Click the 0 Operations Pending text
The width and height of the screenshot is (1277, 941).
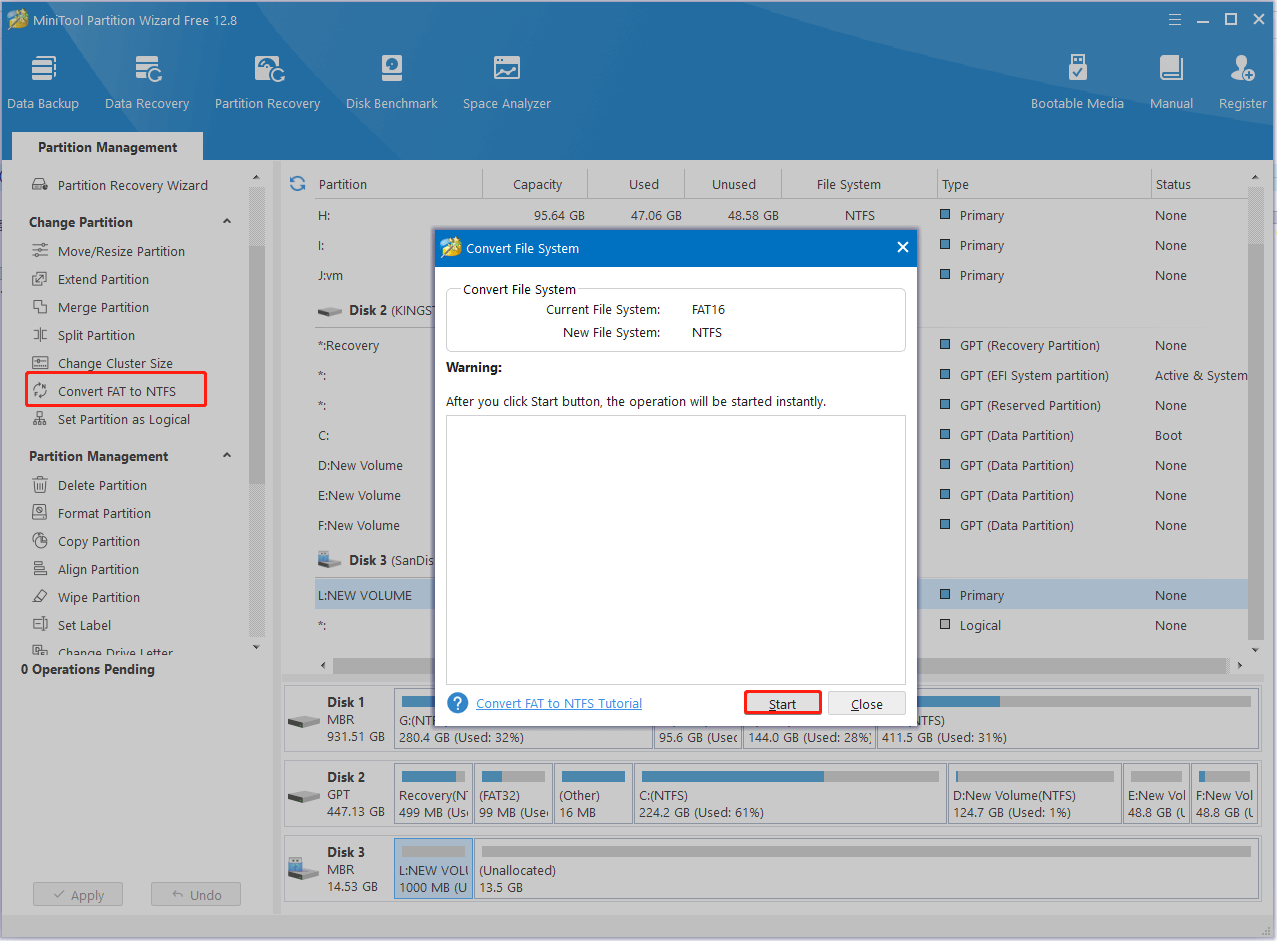tap(88, 669)
